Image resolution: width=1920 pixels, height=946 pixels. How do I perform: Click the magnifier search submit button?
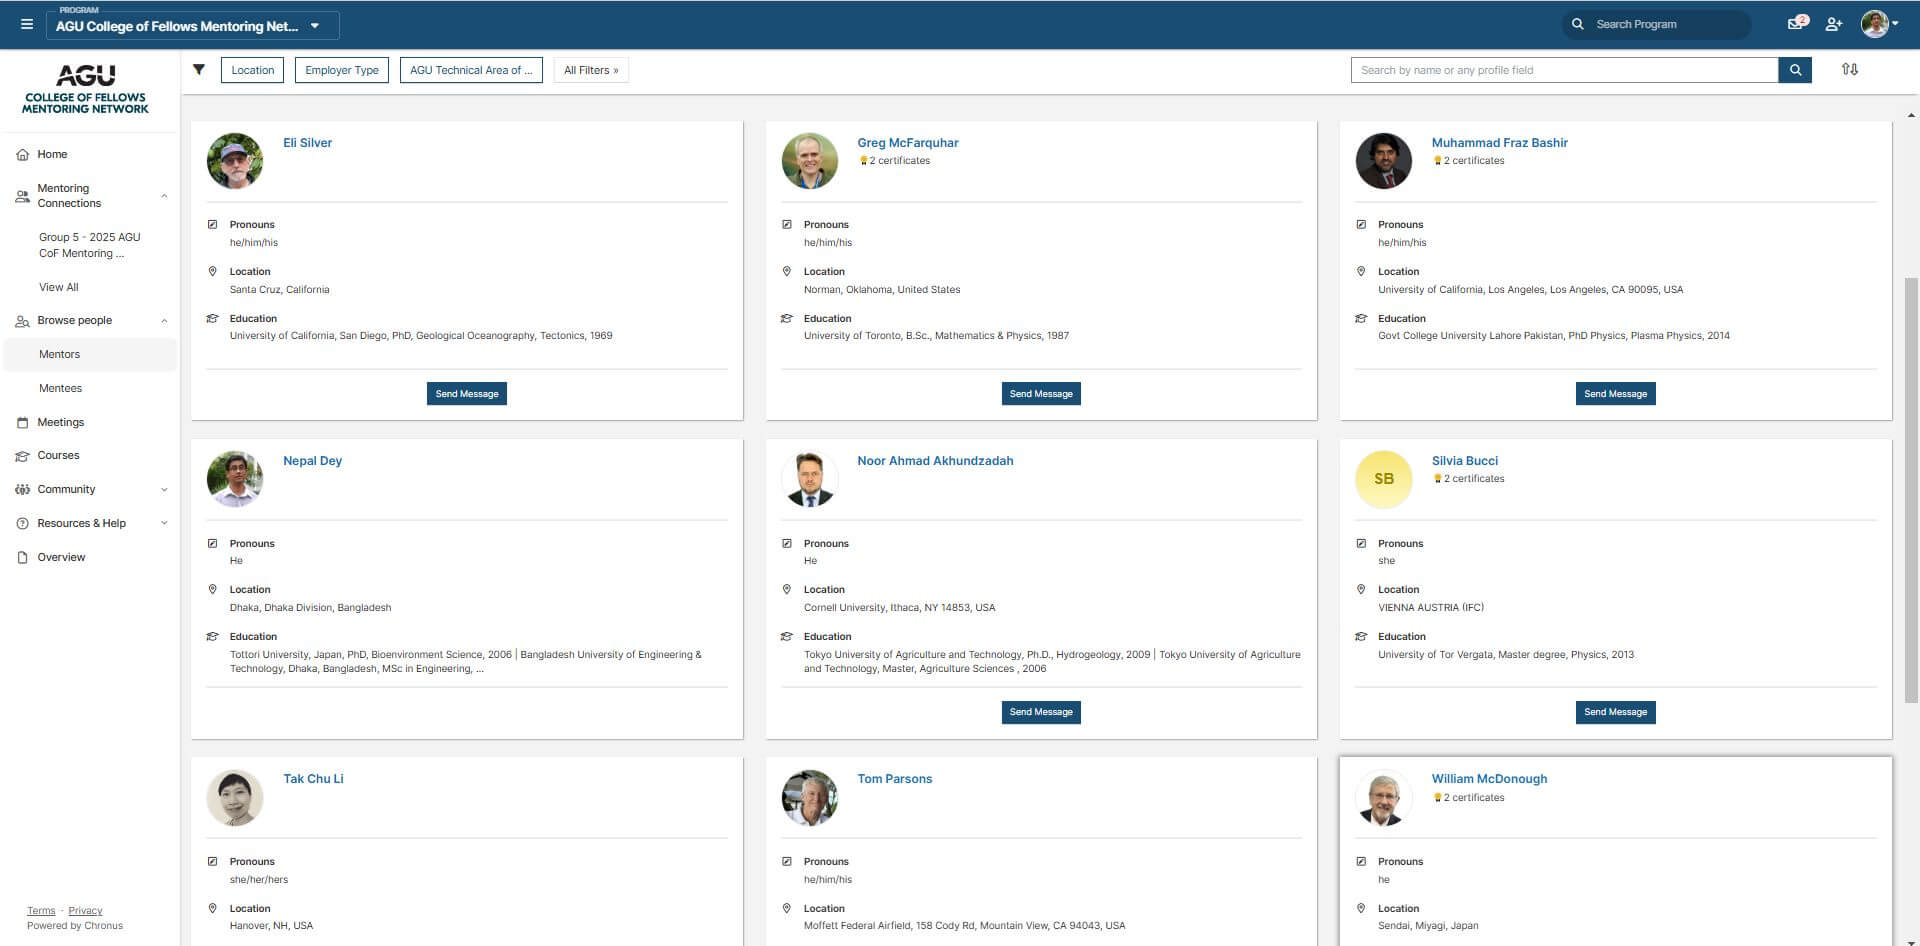(x=1795, y=70)
